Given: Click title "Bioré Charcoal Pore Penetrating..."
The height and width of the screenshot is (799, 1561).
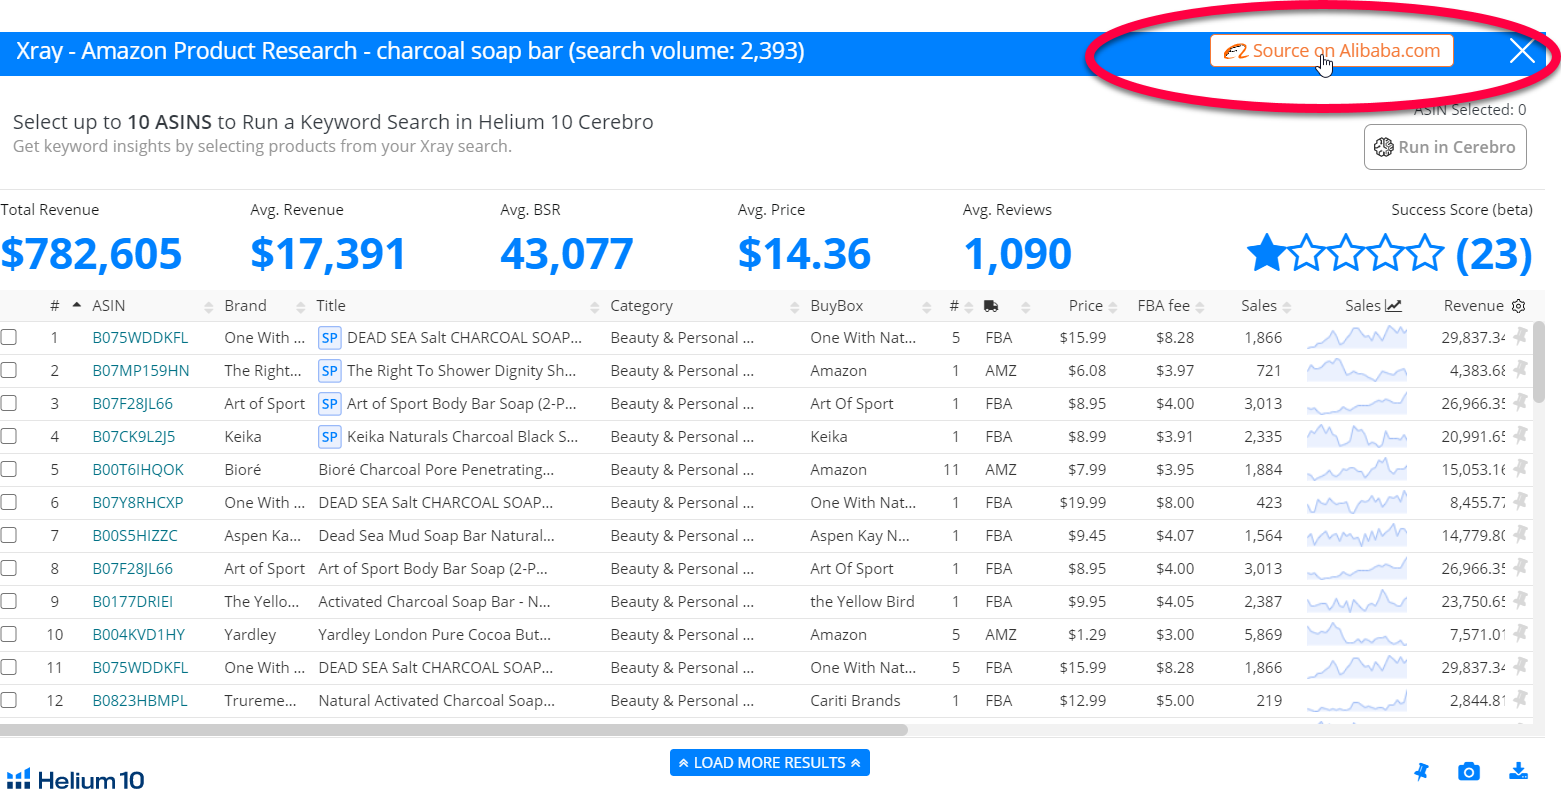Looking at the screenshot, I should 436,470.
